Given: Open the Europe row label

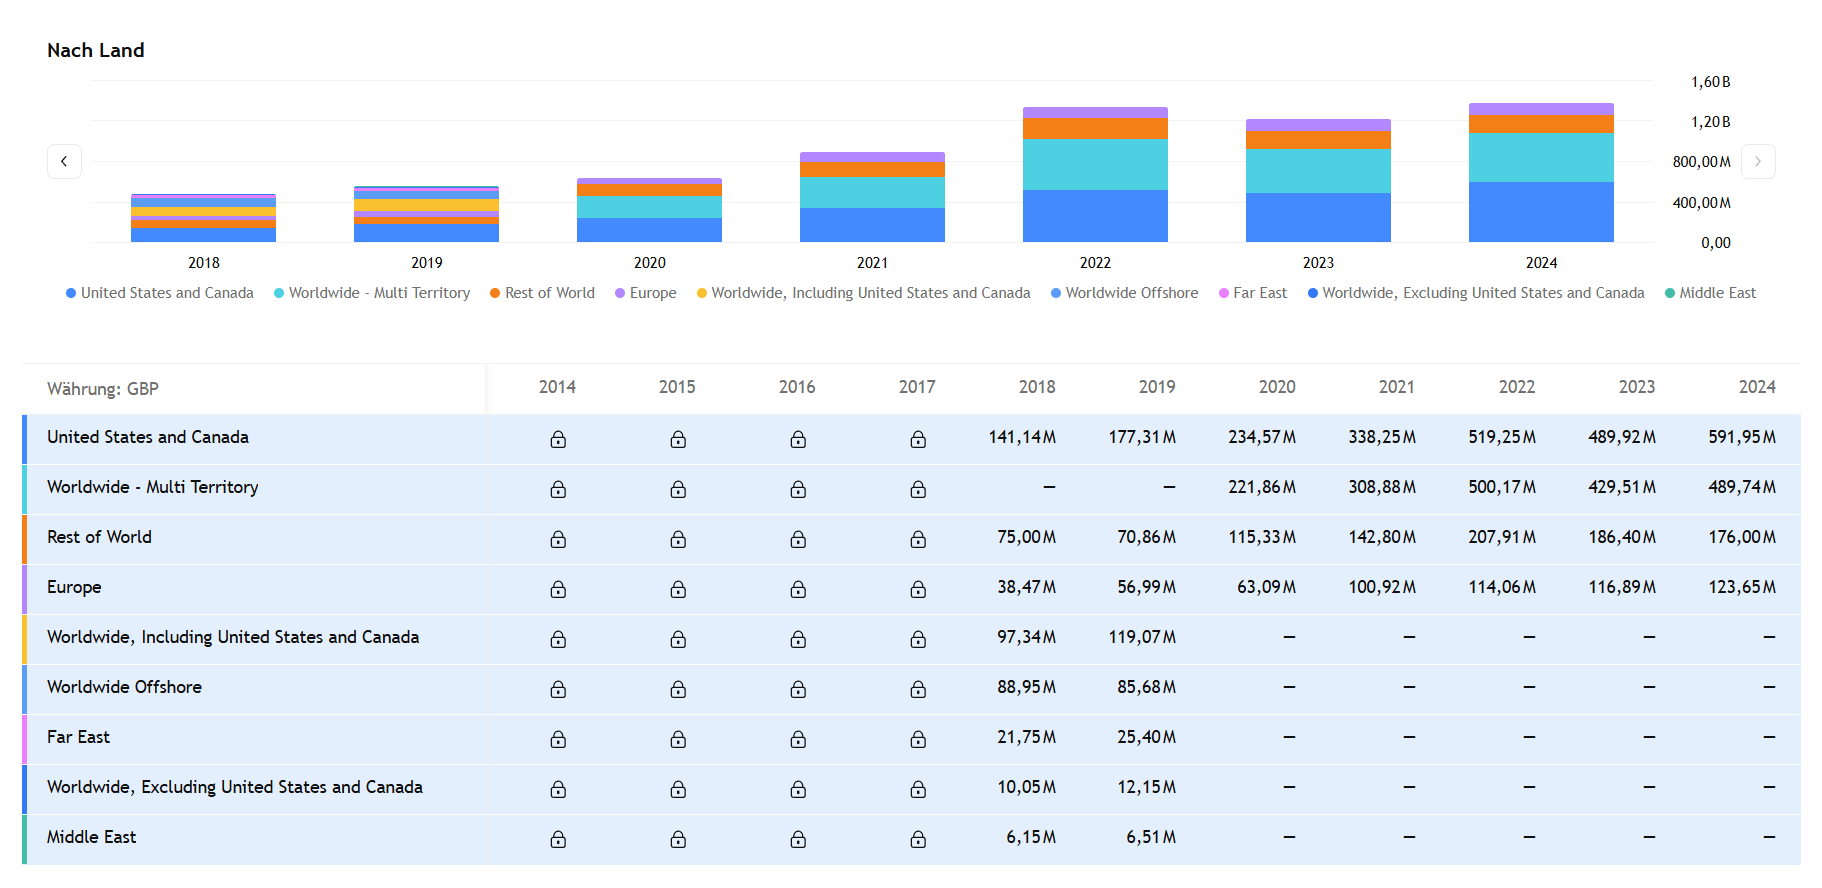Looking at the screenshot, I should [x=74, y=587].
